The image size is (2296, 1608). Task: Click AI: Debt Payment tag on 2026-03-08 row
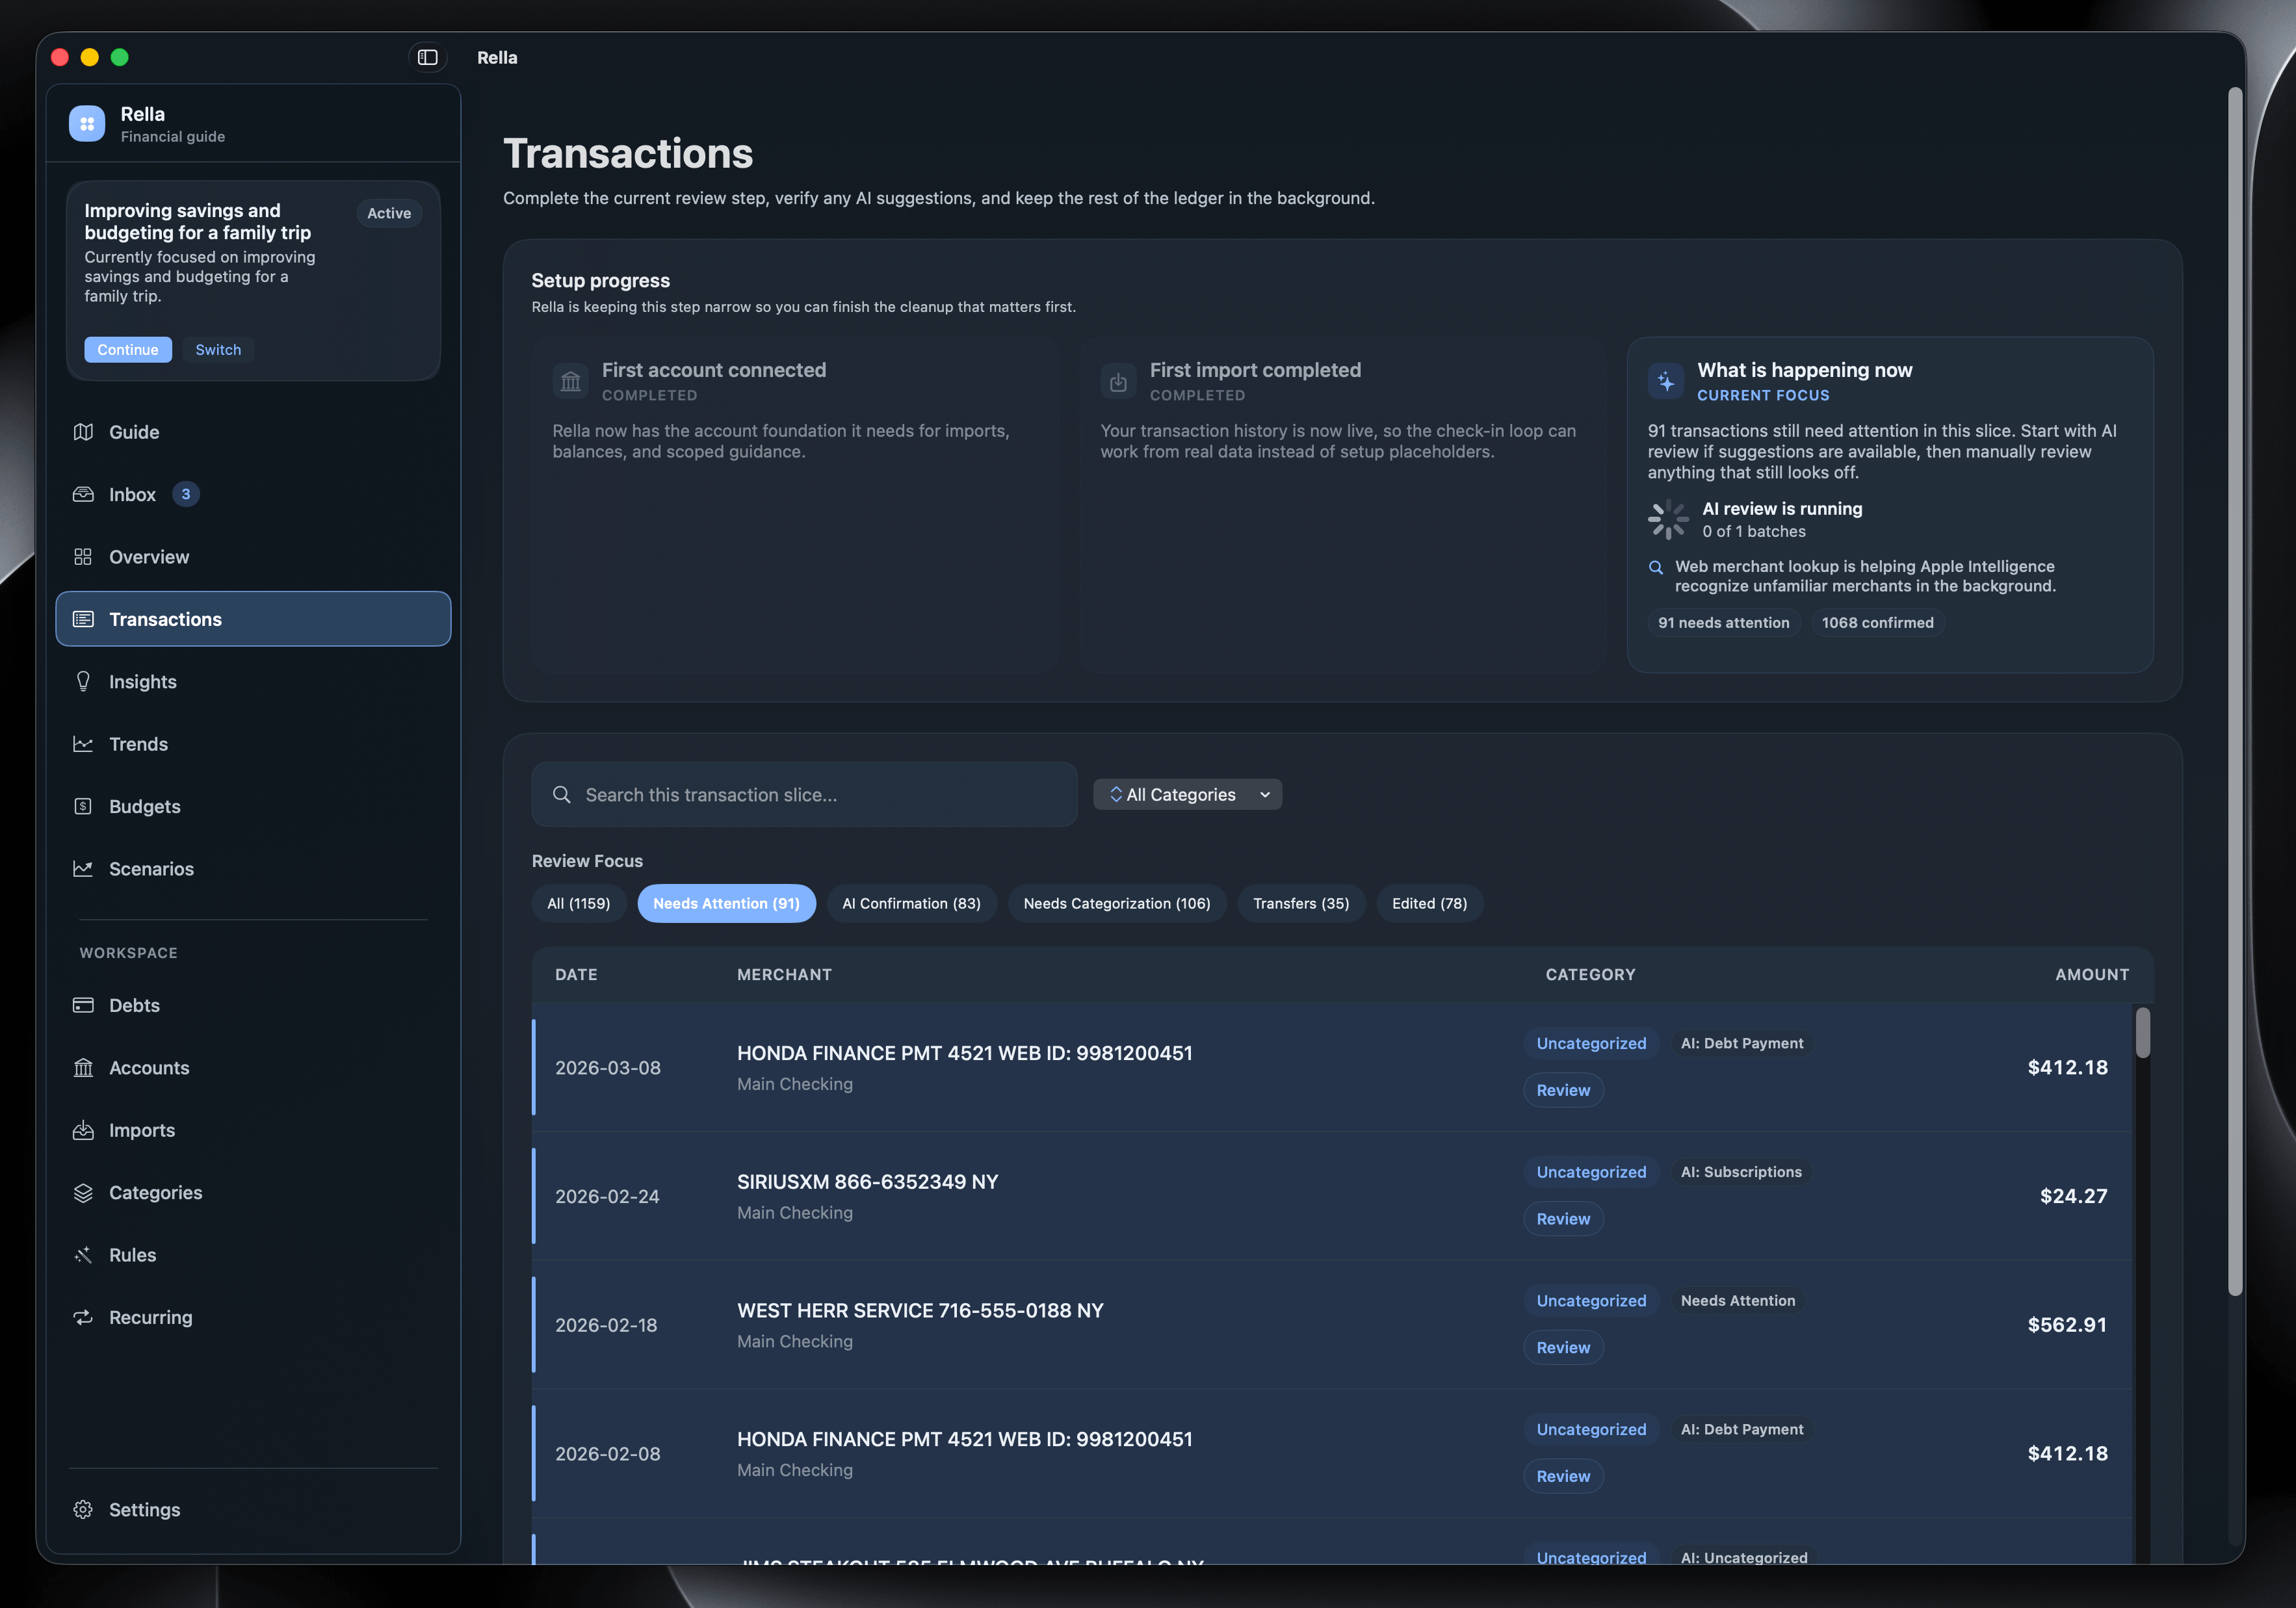(1742, 1043)
